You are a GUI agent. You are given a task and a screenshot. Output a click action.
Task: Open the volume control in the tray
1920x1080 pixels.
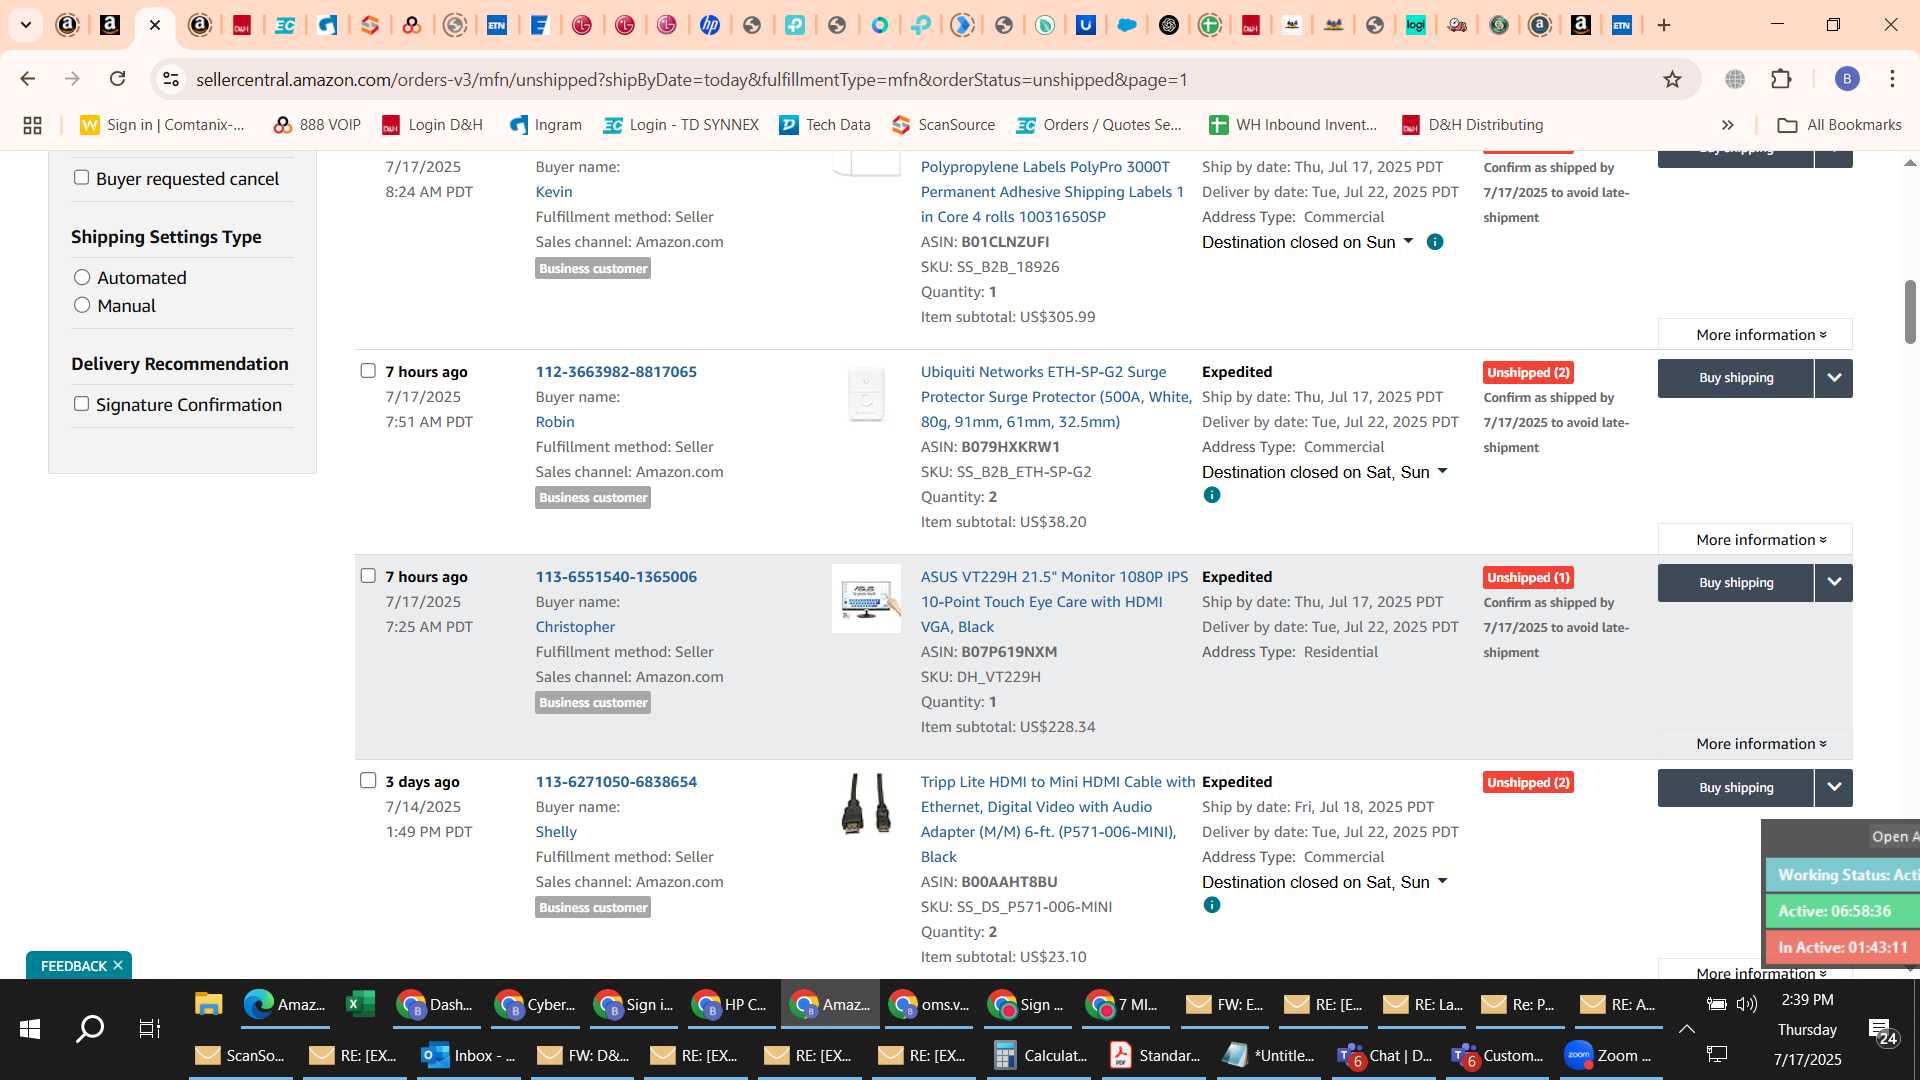[x=1747, y=1004]
